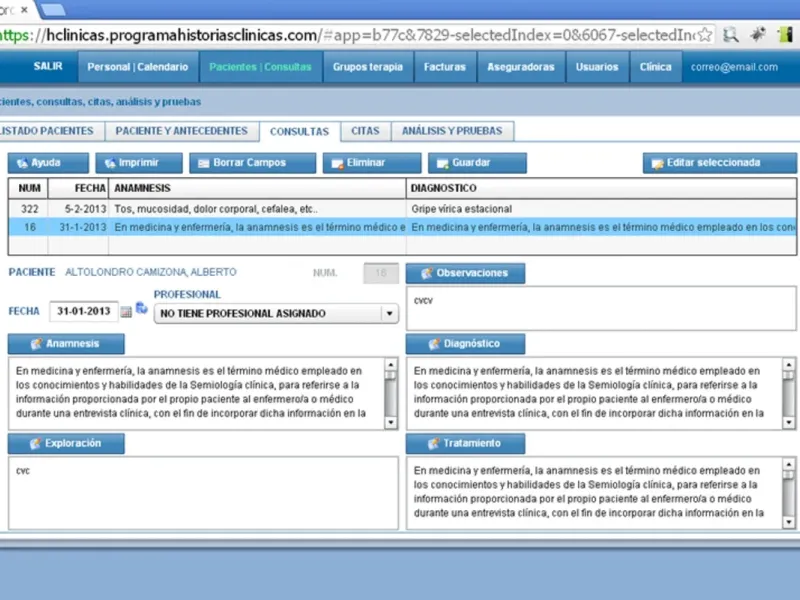The width and height of the screenshot is (800, 600).
Task: Click the Diagnóstico button
Action: (465, 343)
